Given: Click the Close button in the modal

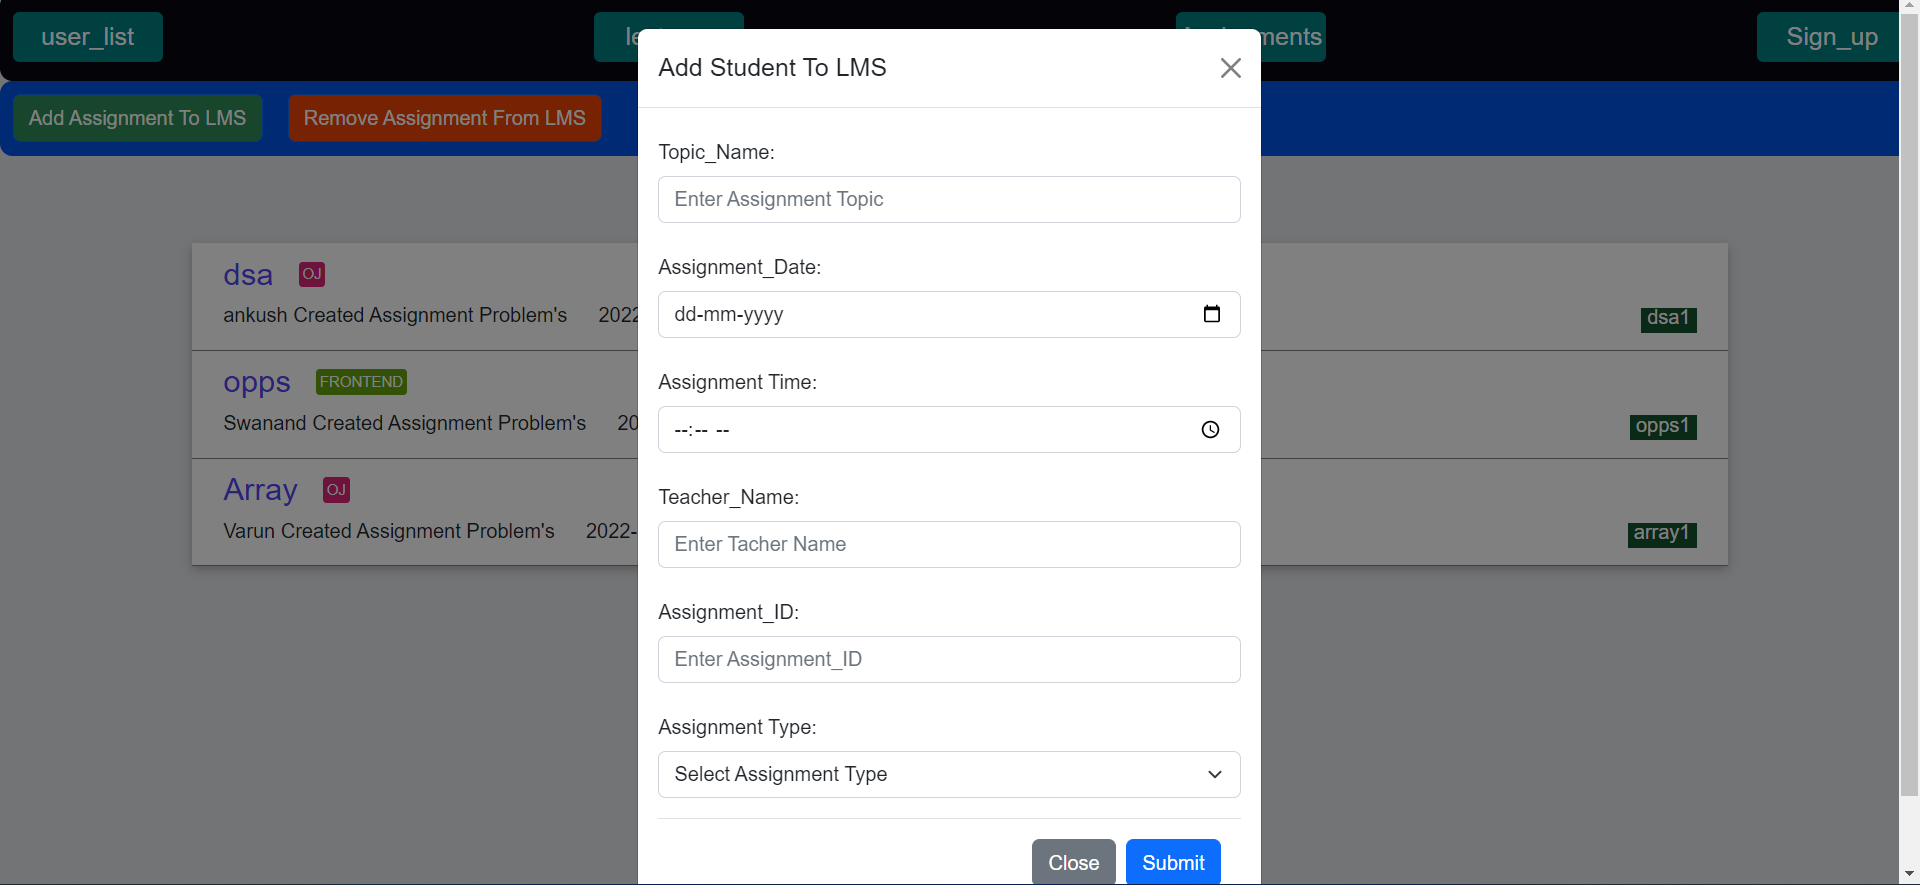Looking at the screenshot, I should [x=1073, y=862].
